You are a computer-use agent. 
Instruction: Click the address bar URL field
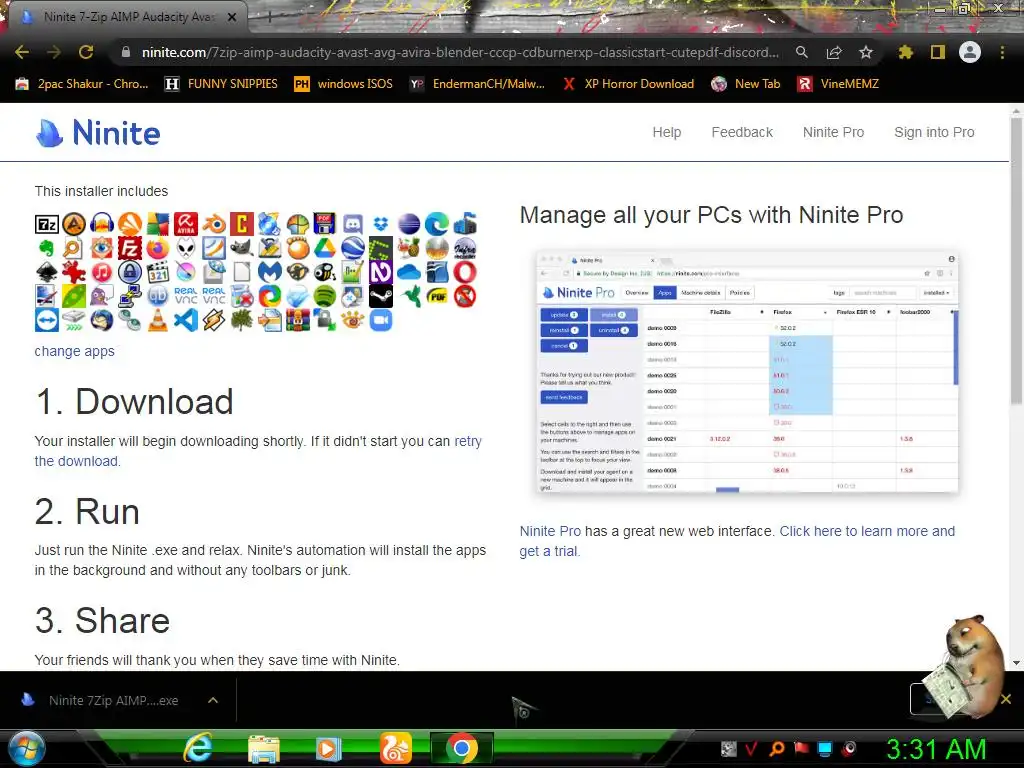(x=460, y=52)
